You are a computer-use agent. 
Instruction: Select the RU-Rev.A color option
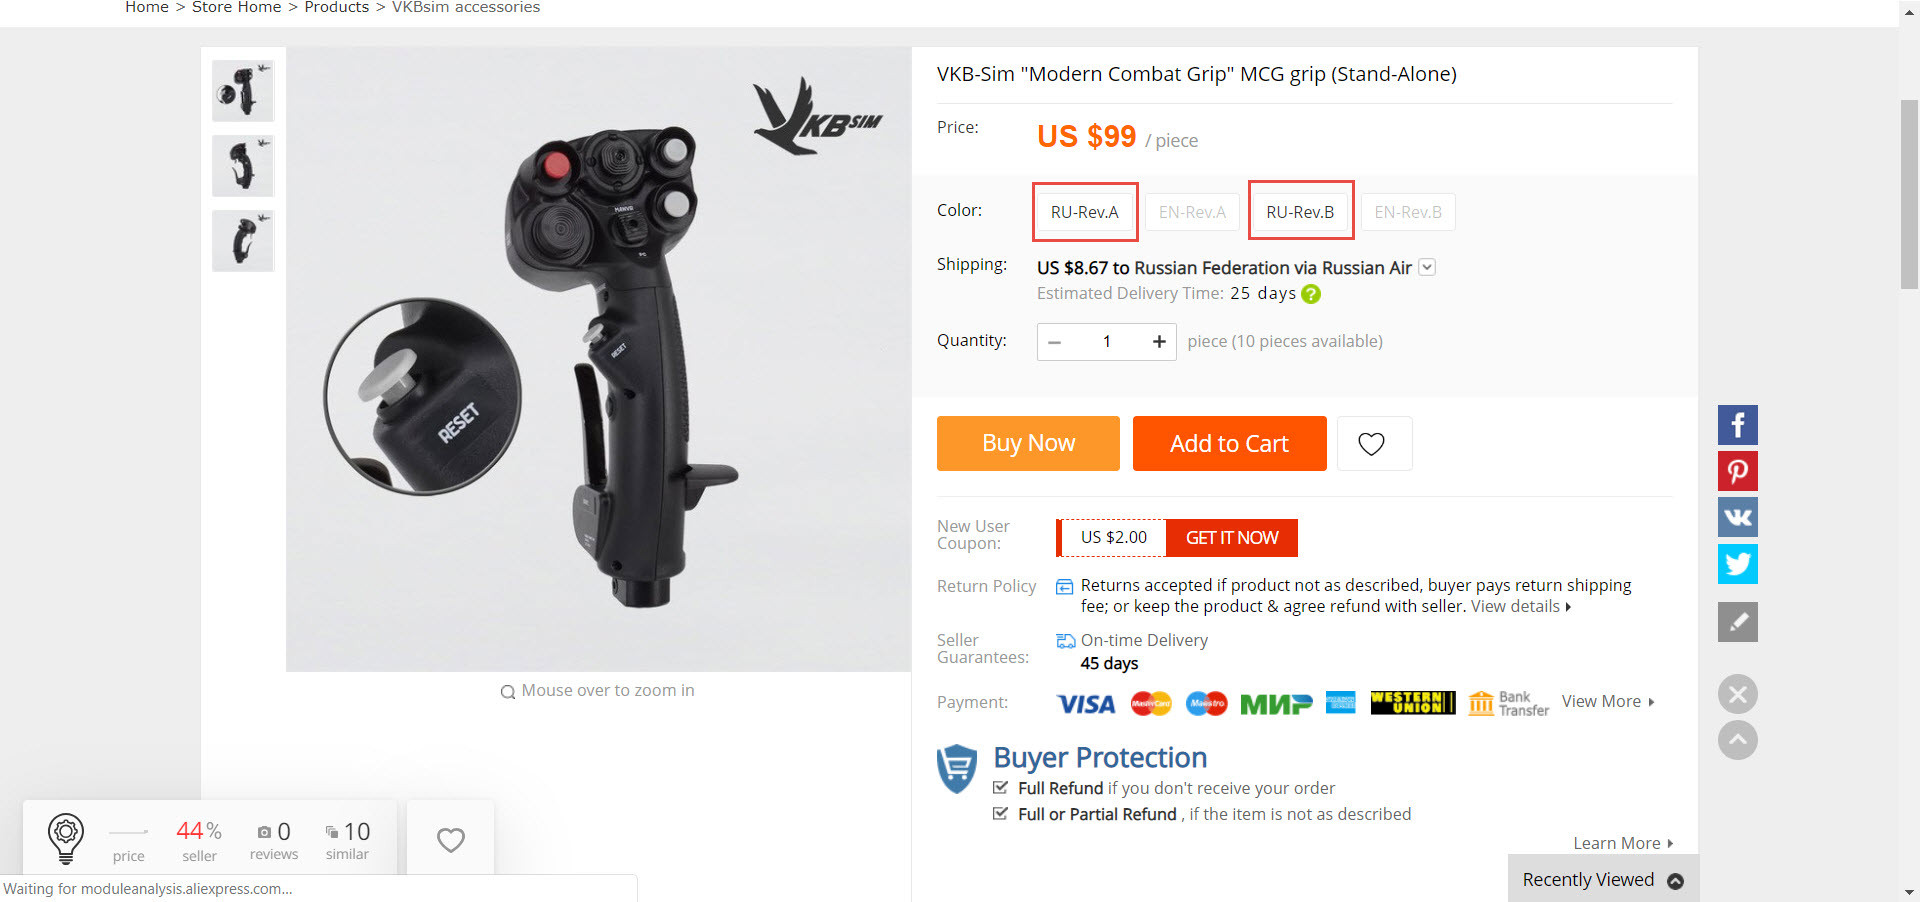point(1085,212)
